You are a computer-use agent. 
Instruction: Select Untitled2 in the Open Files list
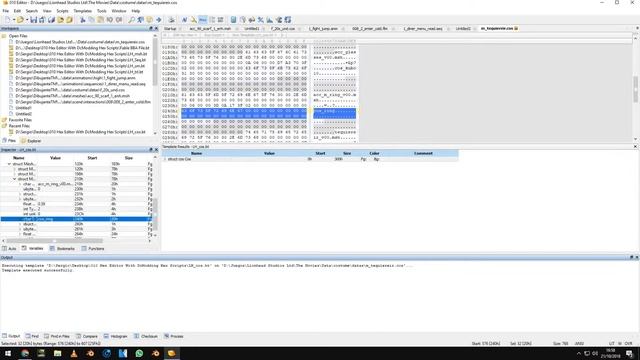(x=23, y=114)
